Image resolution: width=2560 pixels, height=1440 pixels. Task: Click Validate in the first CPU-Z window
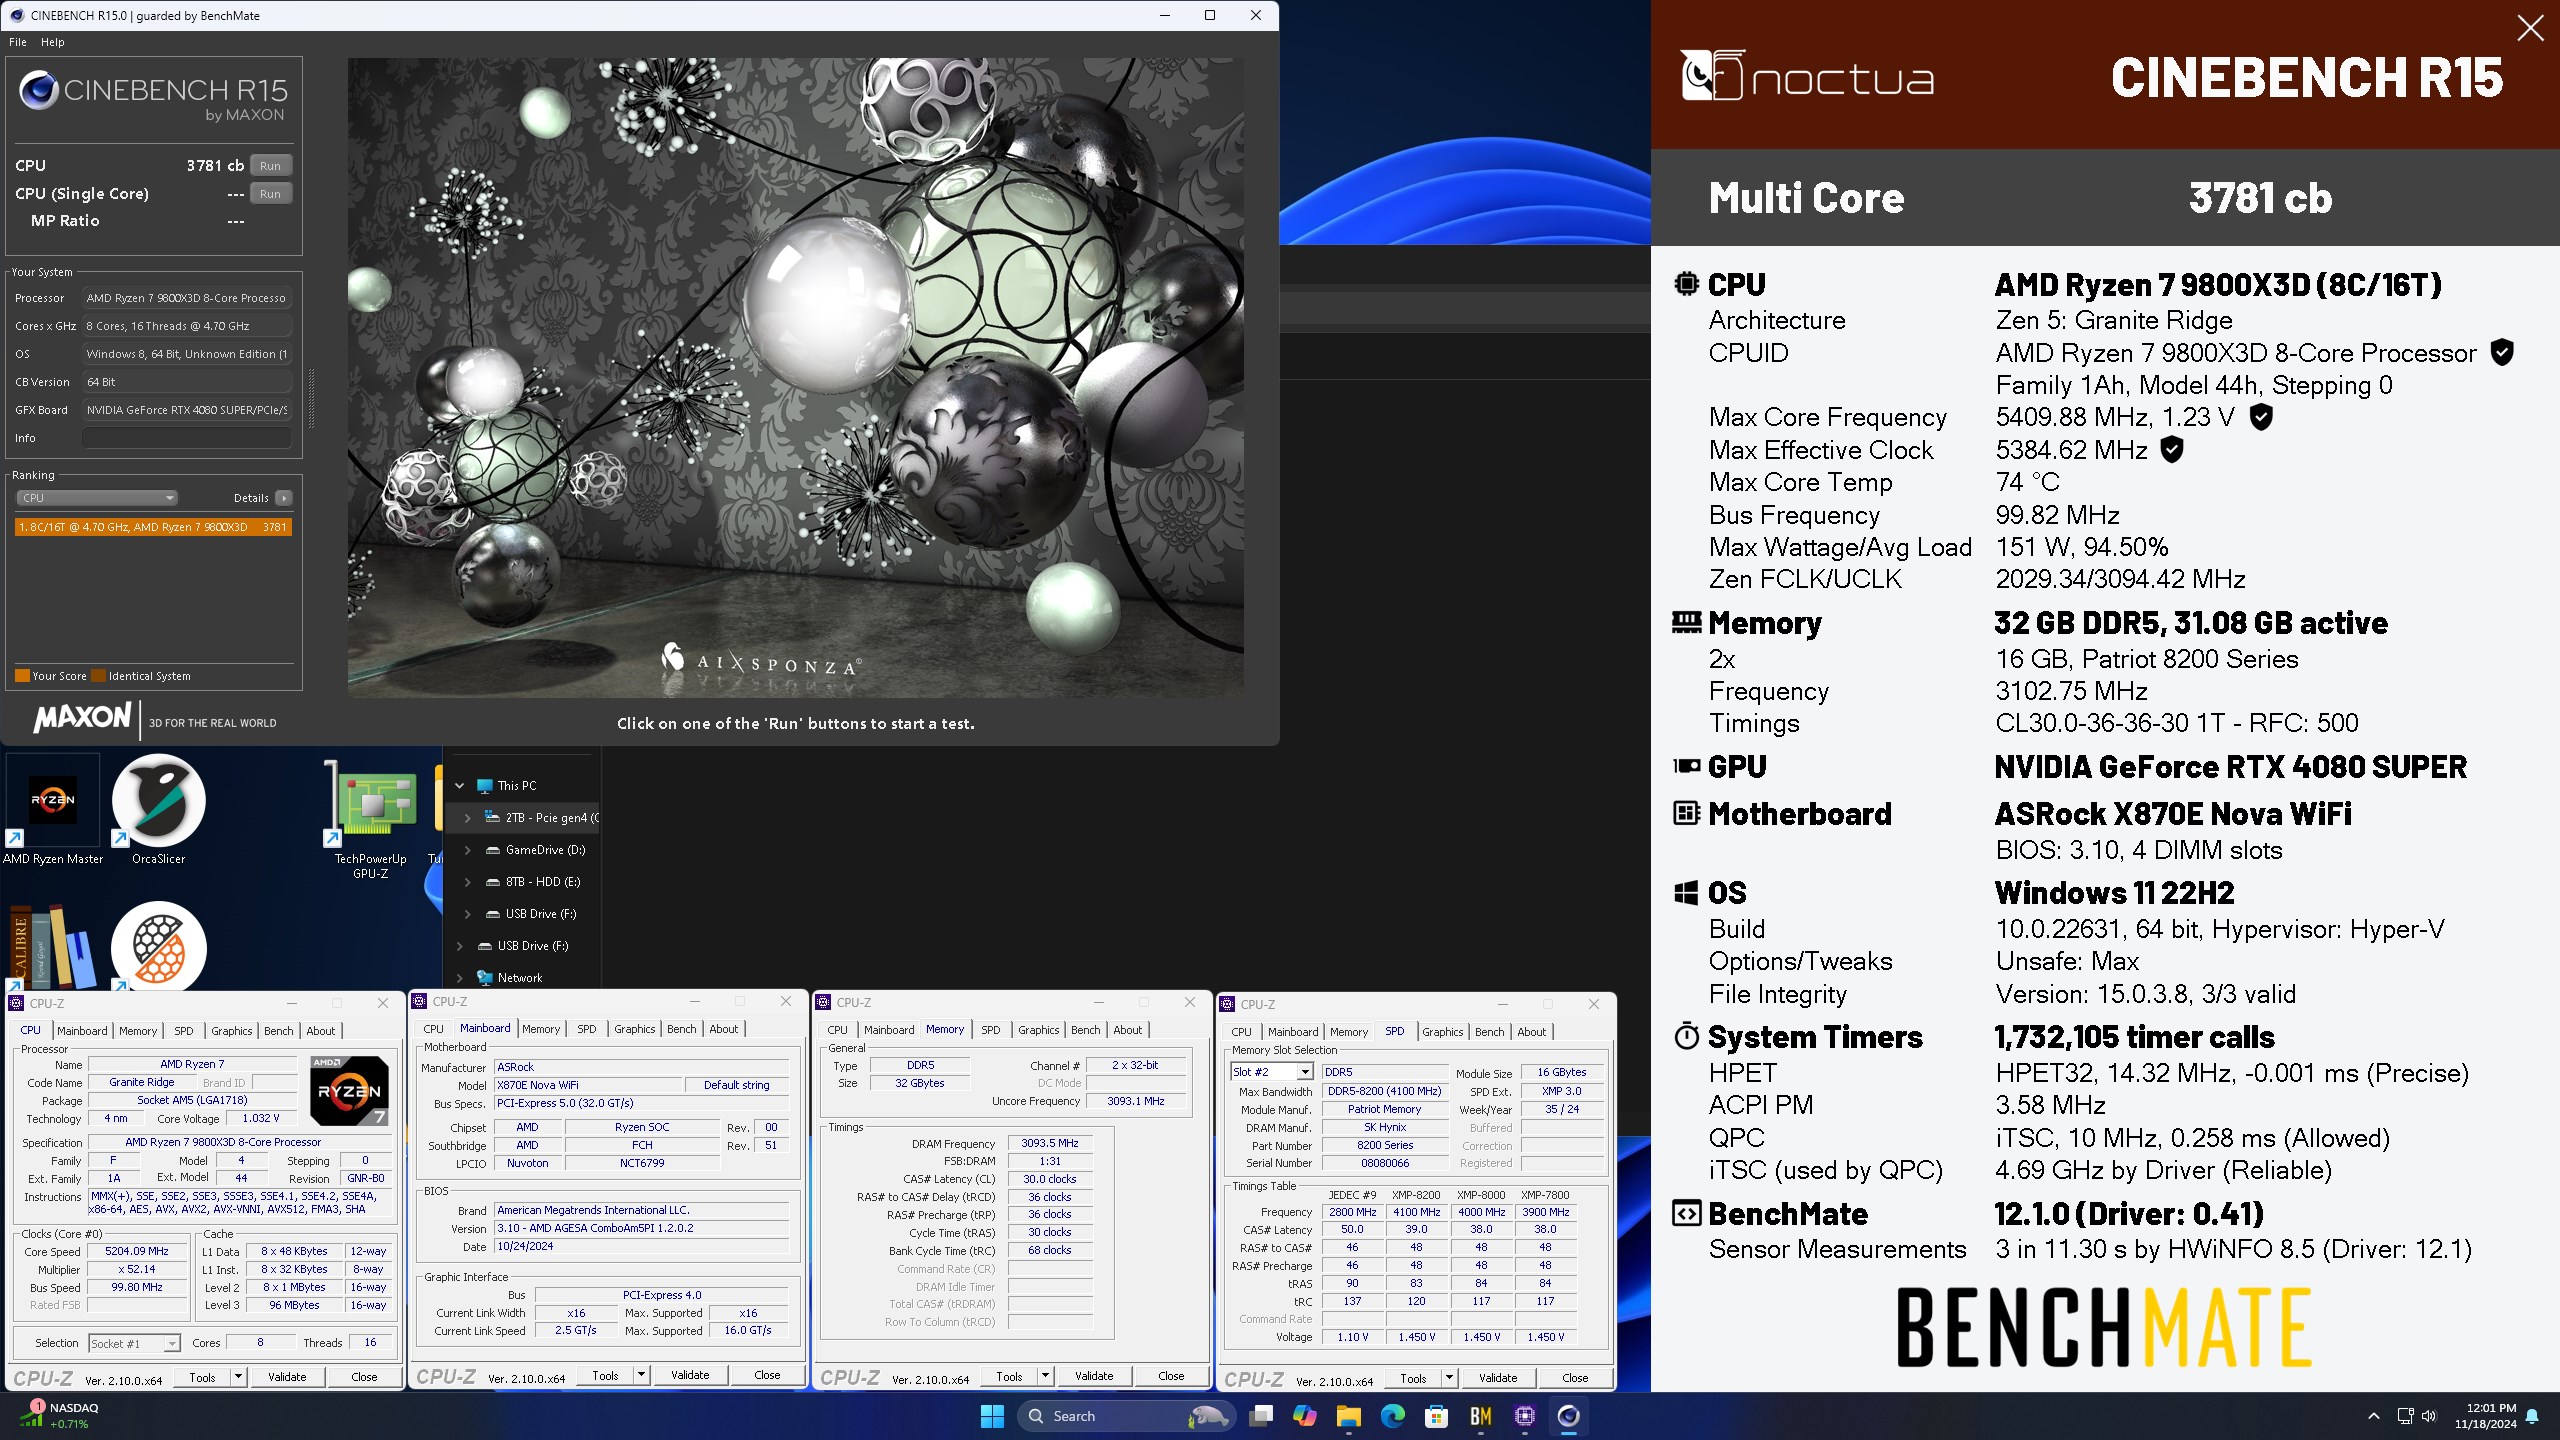click(287, 1377)
